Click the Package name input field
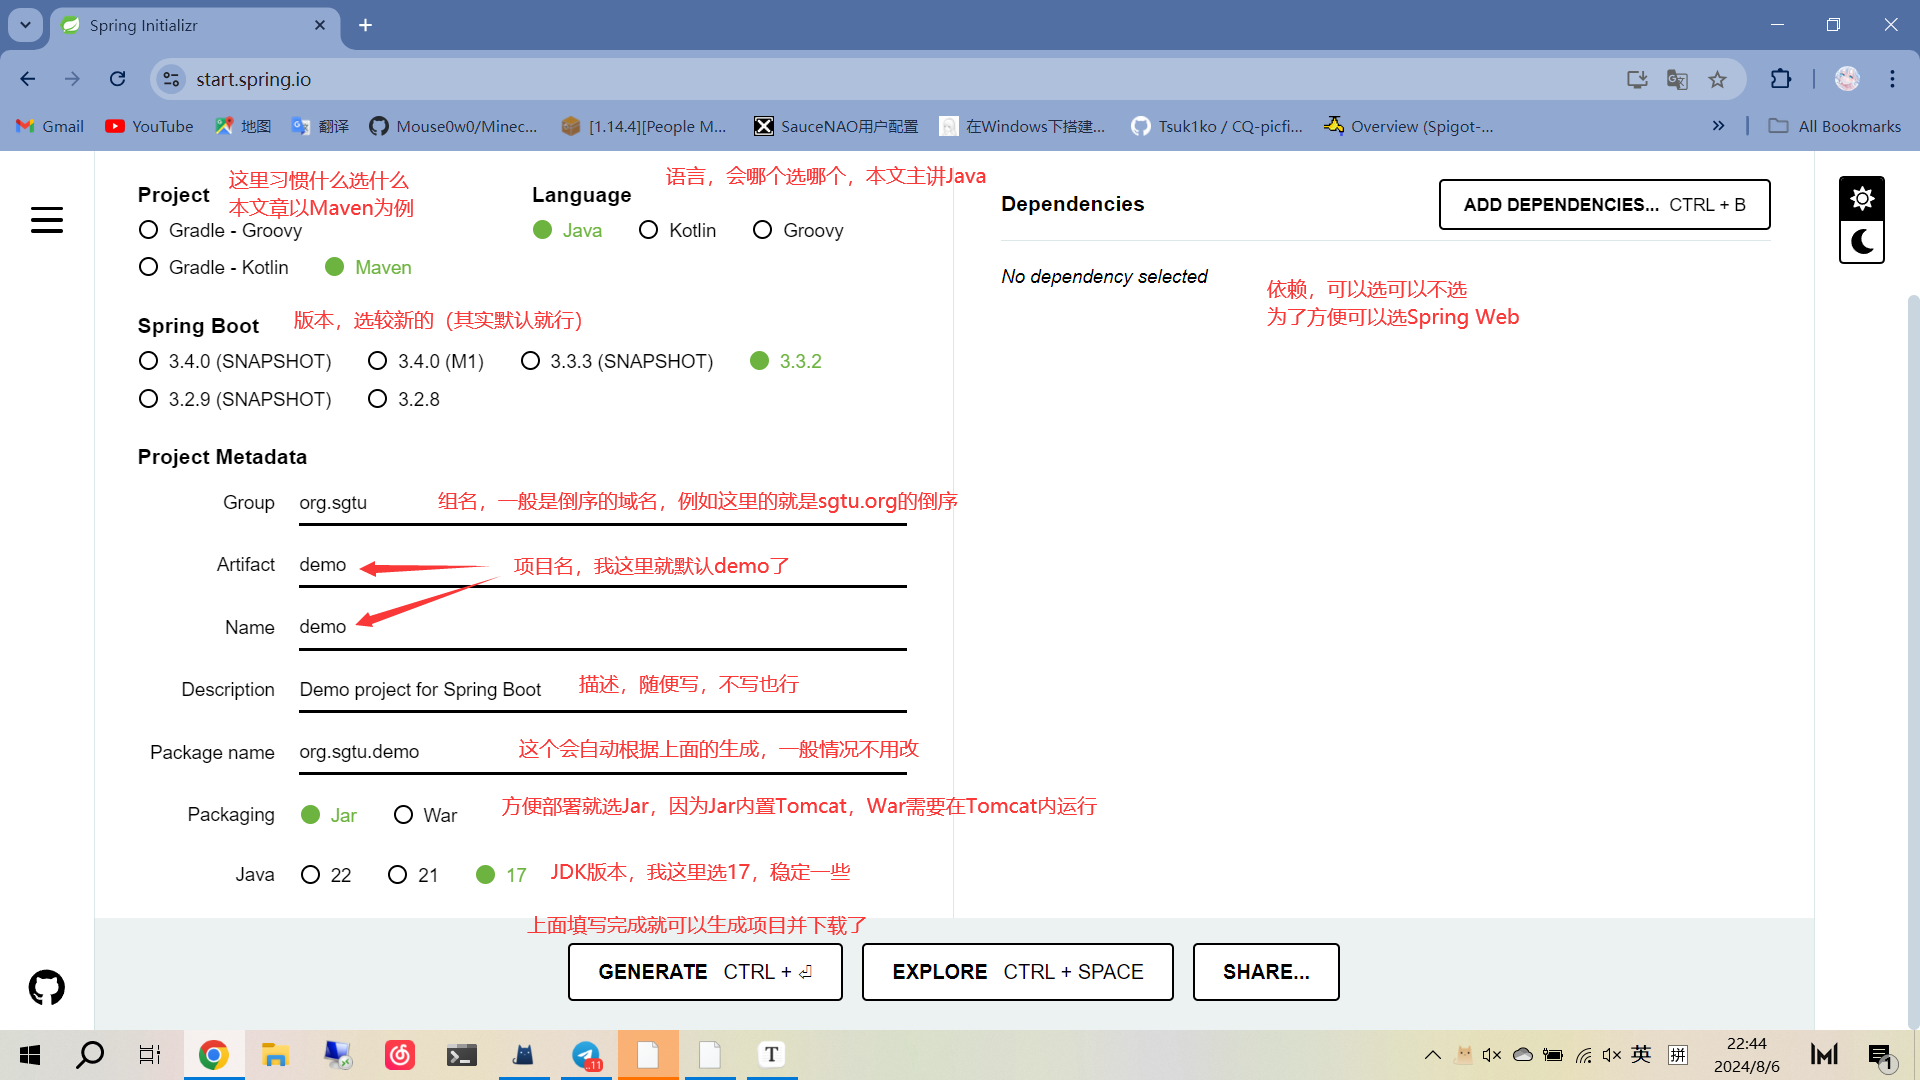1920x1080 pixels. 602,752
